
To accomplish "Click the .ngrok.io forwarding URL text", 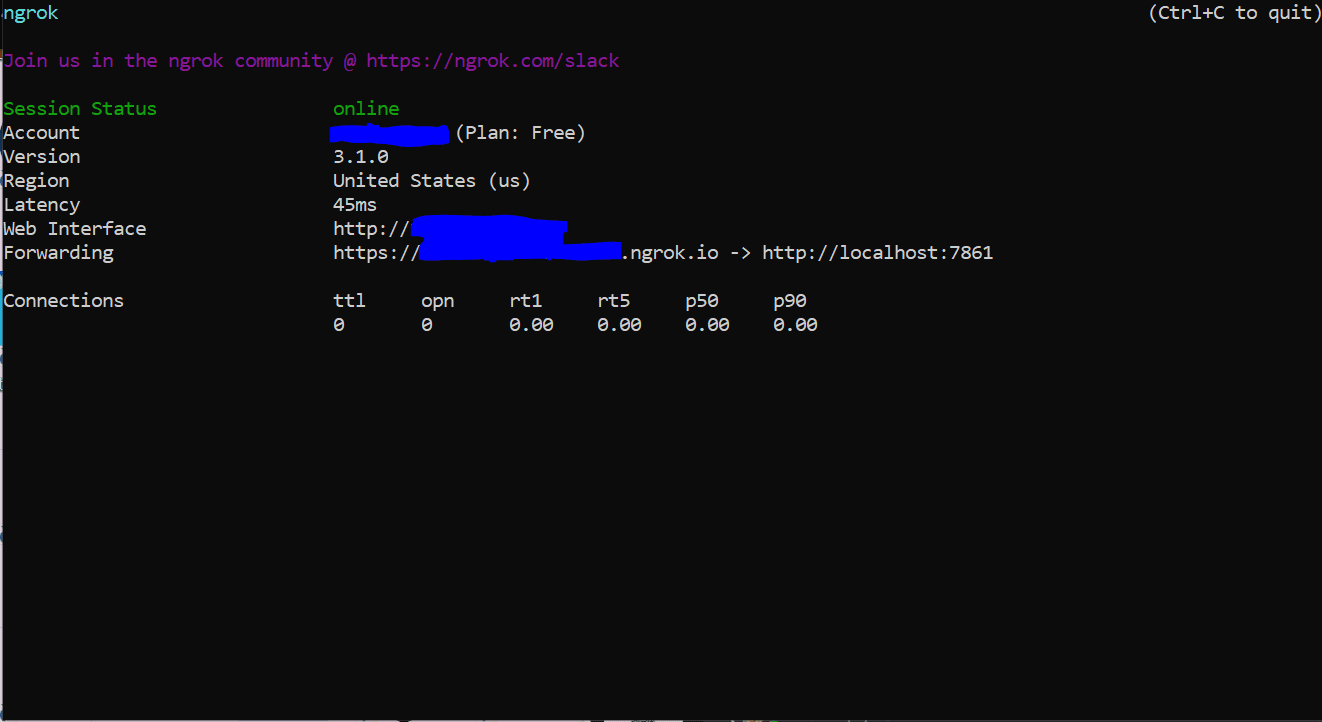I will pyautogui.click(x=669, y=253).
